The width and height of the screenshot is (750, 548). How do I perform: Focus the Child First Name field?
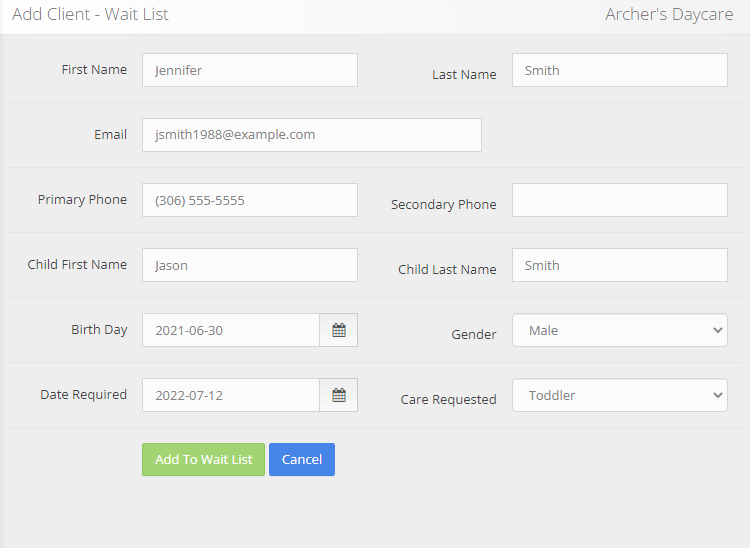(249, 265)
